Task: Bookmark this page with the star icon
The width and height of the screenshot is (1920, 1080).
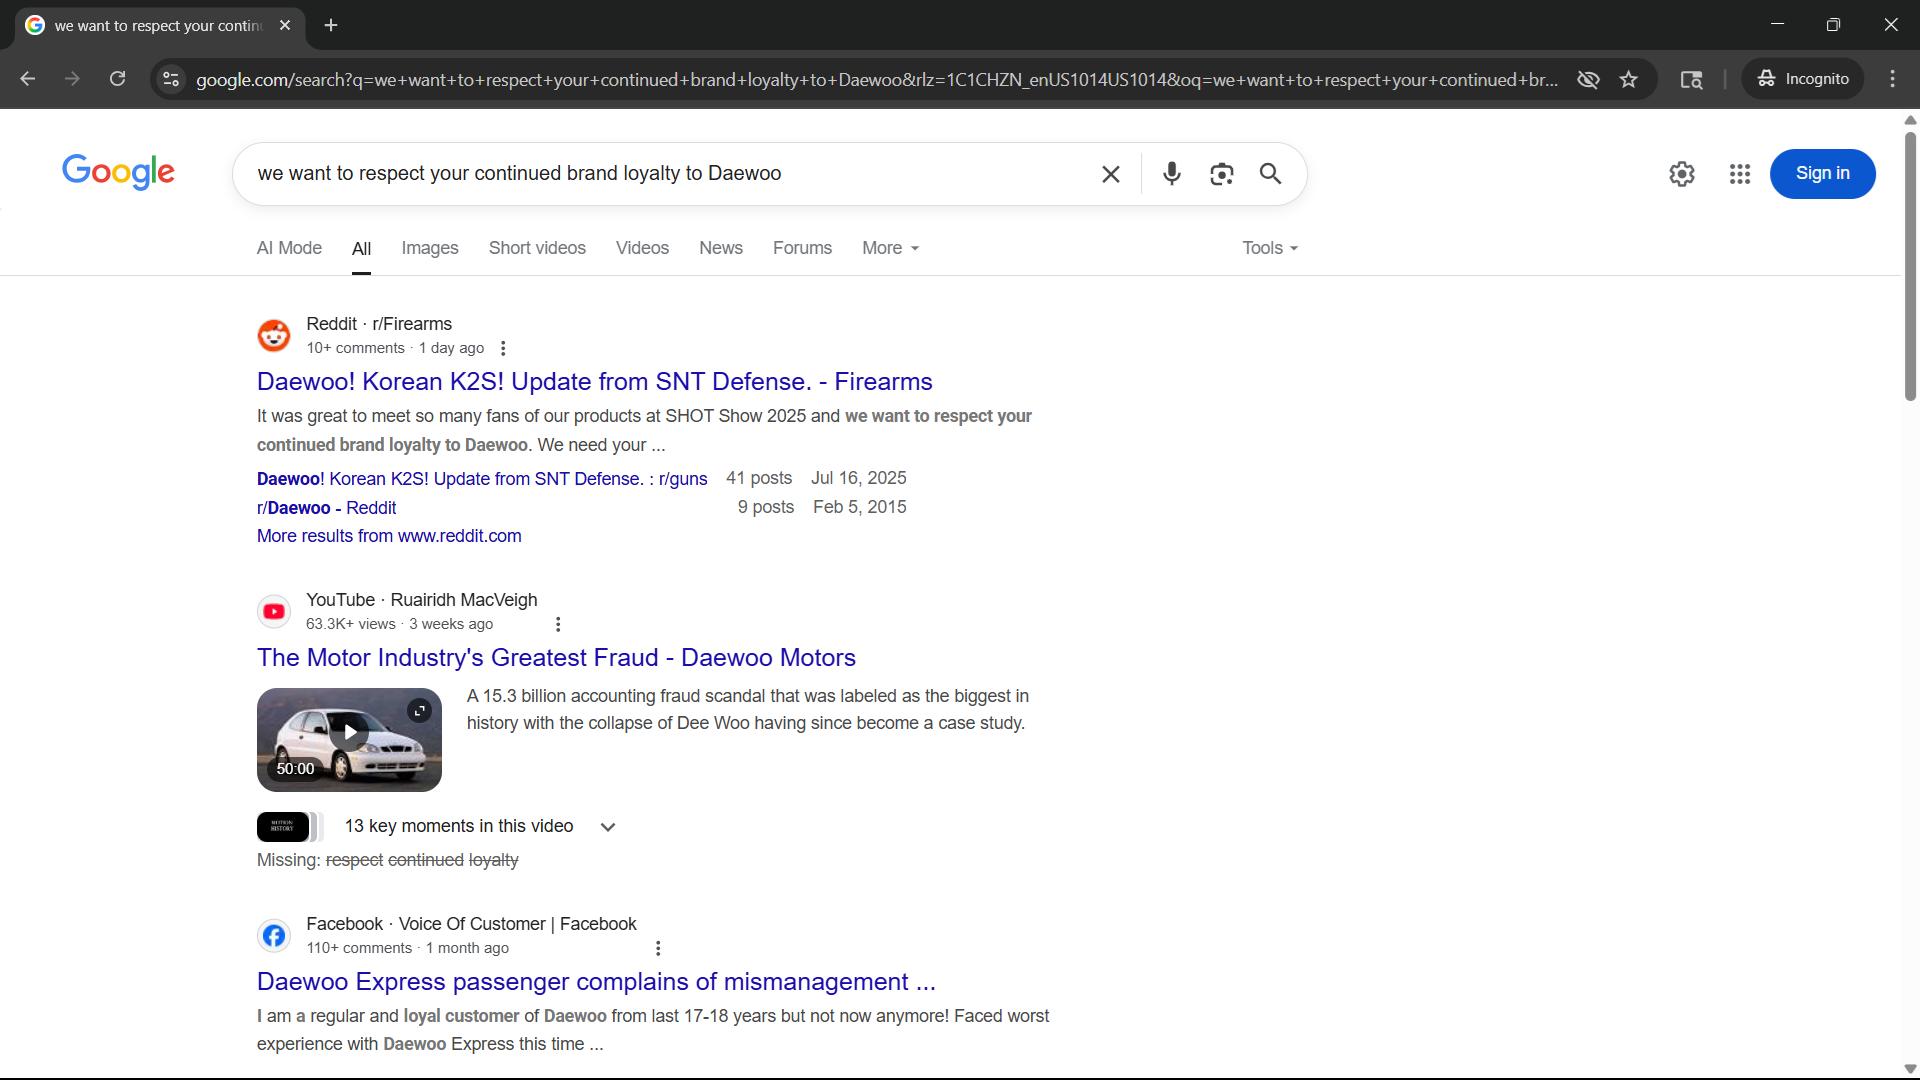Action: pos(1629,79)
